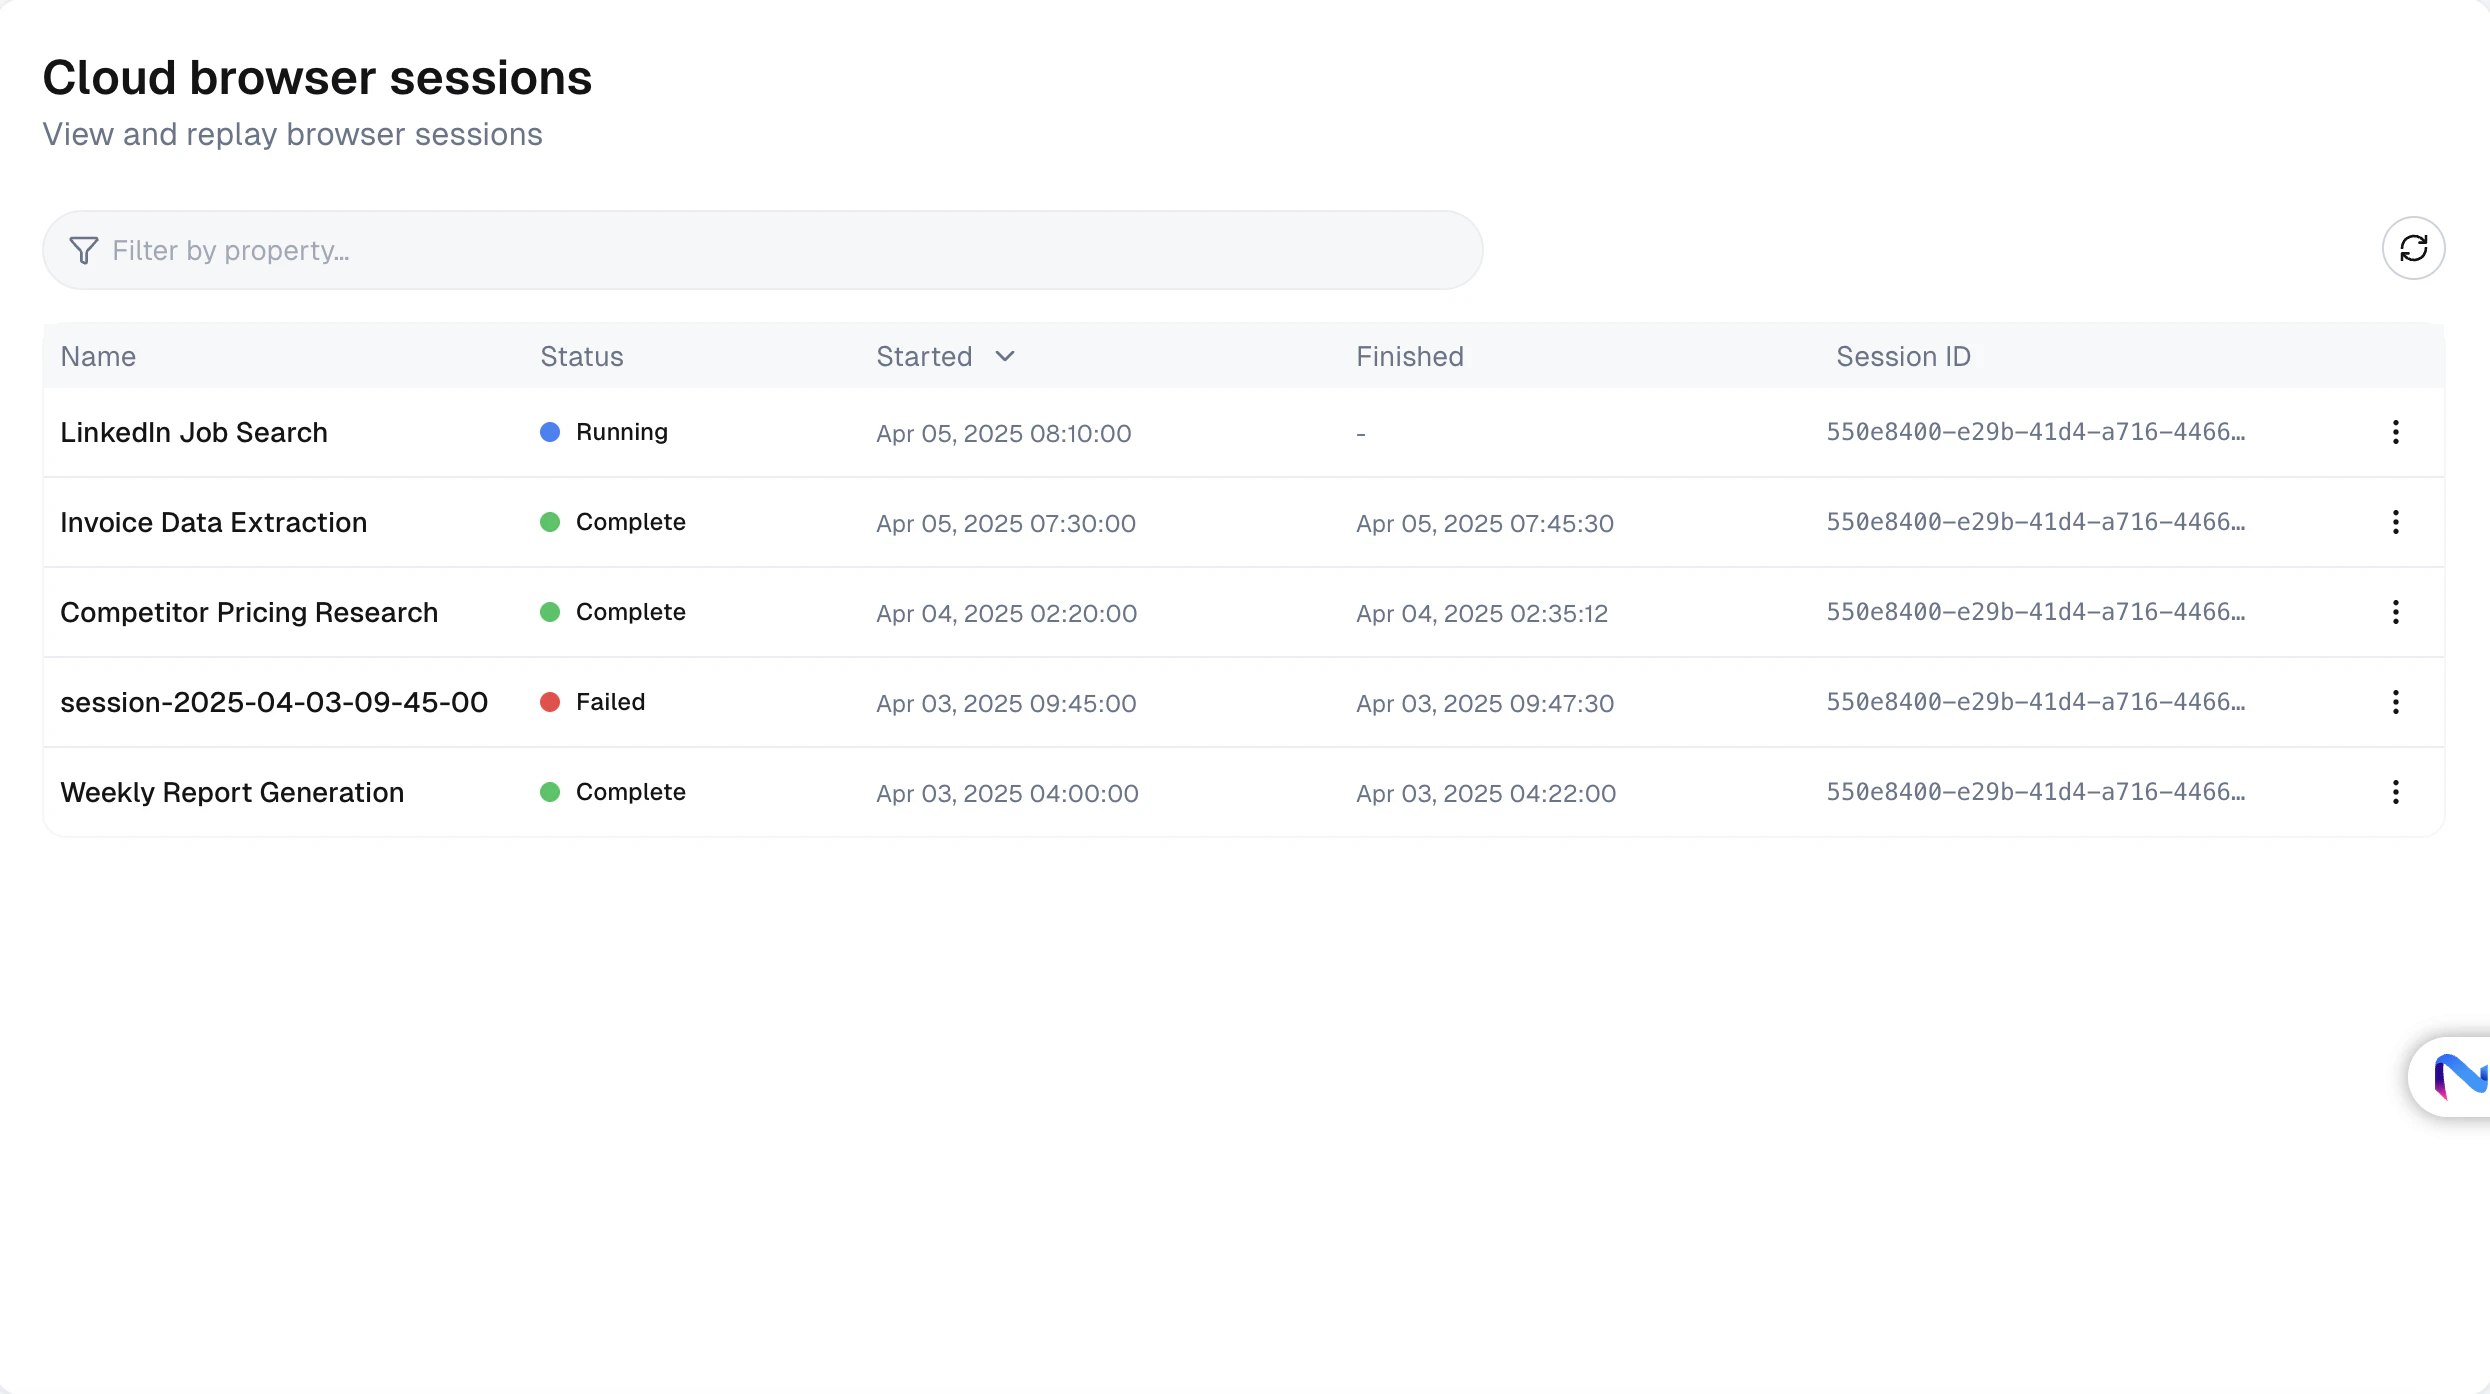
Task: Click the green Running status dot
Action: click(550, 432)
